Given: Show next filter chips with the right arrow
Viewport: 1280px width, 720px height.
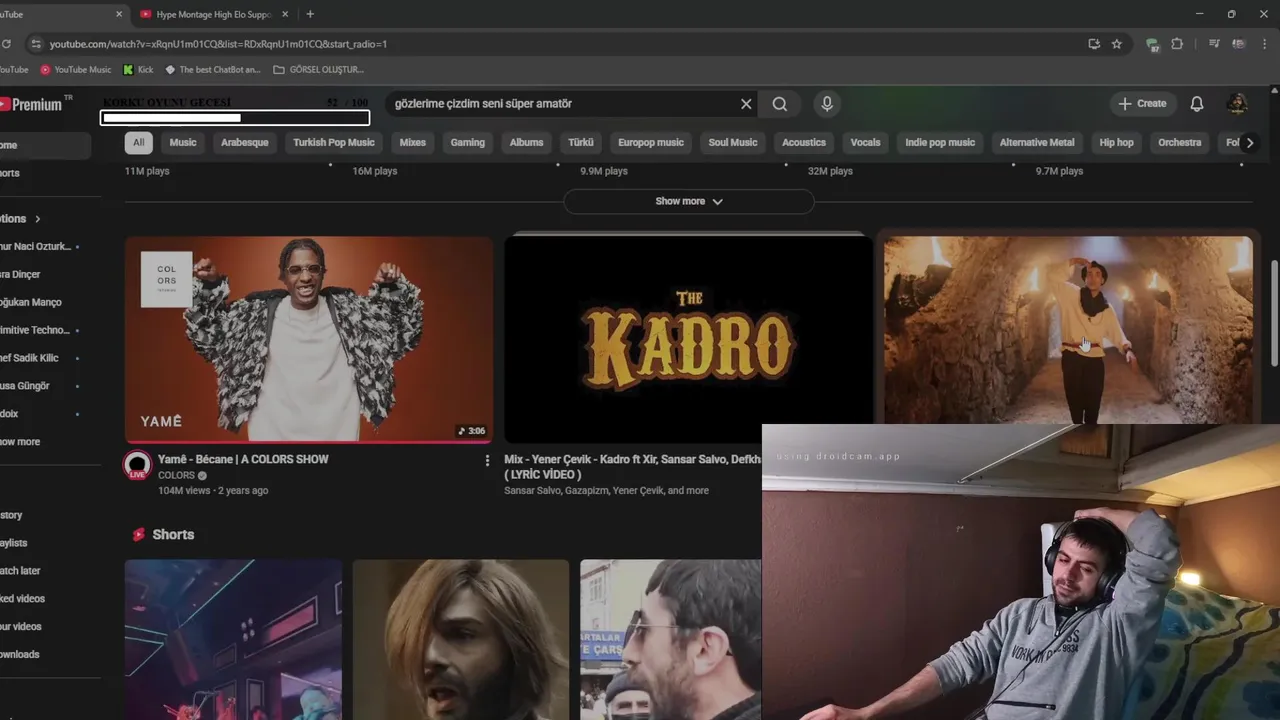Looking at the screenshot, I should [1249, 143].
